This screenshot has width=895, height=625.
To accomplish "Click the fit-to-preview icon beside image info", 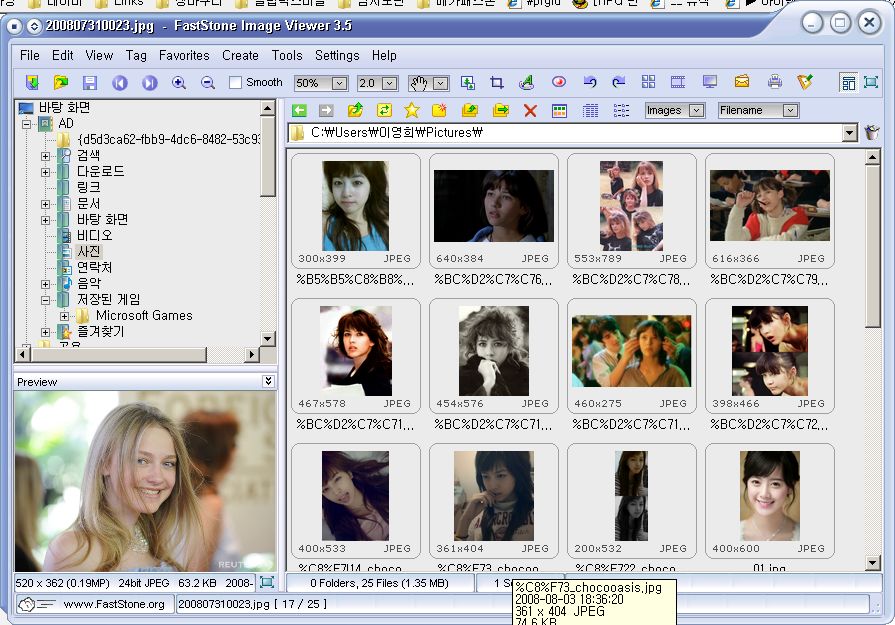I will click(267, 582).
